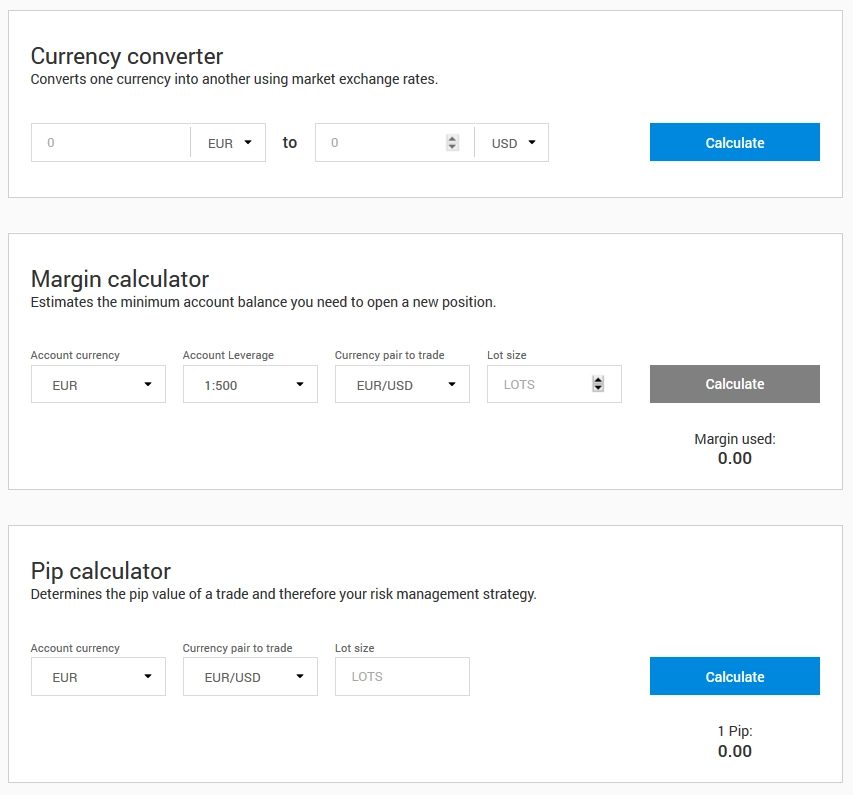
Task: Open the EUR source currency dropdown
Action: pos(229,143)
